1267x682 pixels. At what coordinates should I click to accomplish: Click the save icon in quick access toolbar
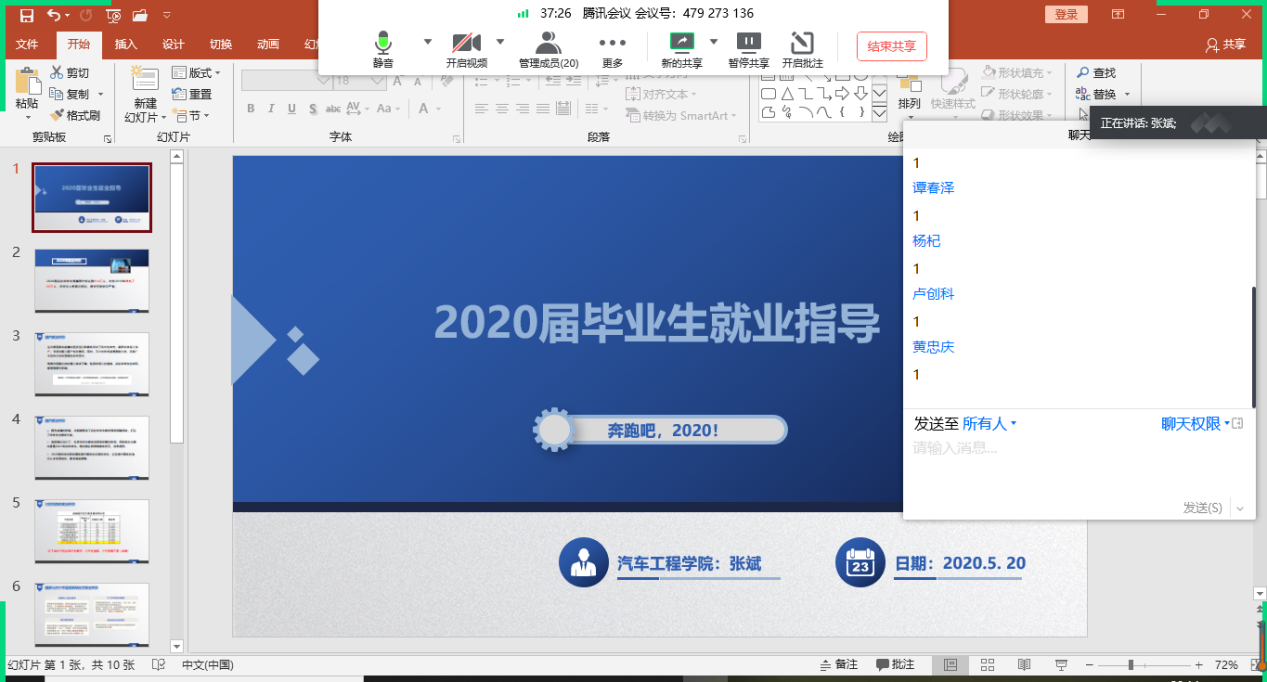click(26, 15)
